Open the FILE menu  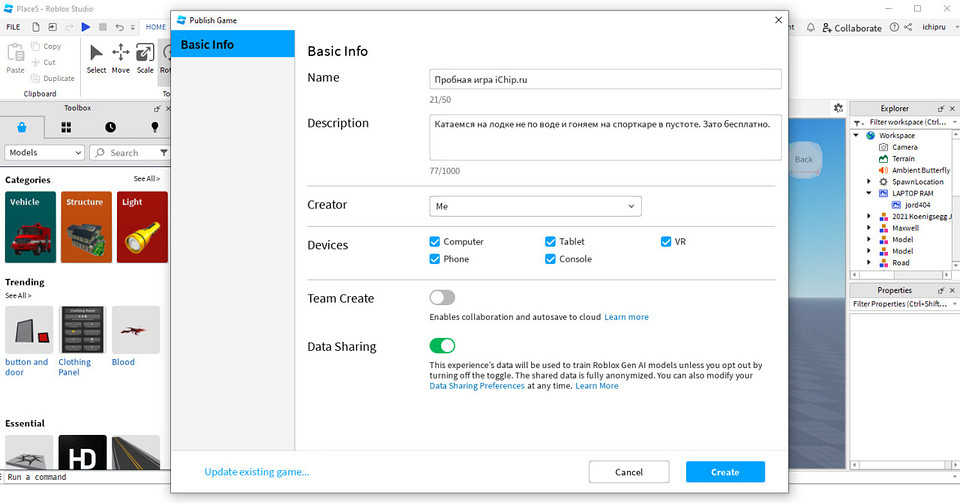[14, 27]
